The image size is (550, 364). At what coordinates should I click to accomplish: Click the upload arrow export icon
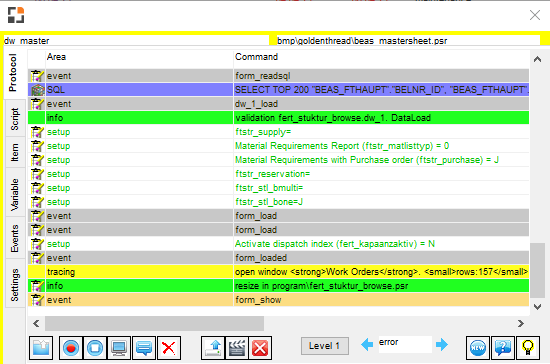click(x=213, y=348)
